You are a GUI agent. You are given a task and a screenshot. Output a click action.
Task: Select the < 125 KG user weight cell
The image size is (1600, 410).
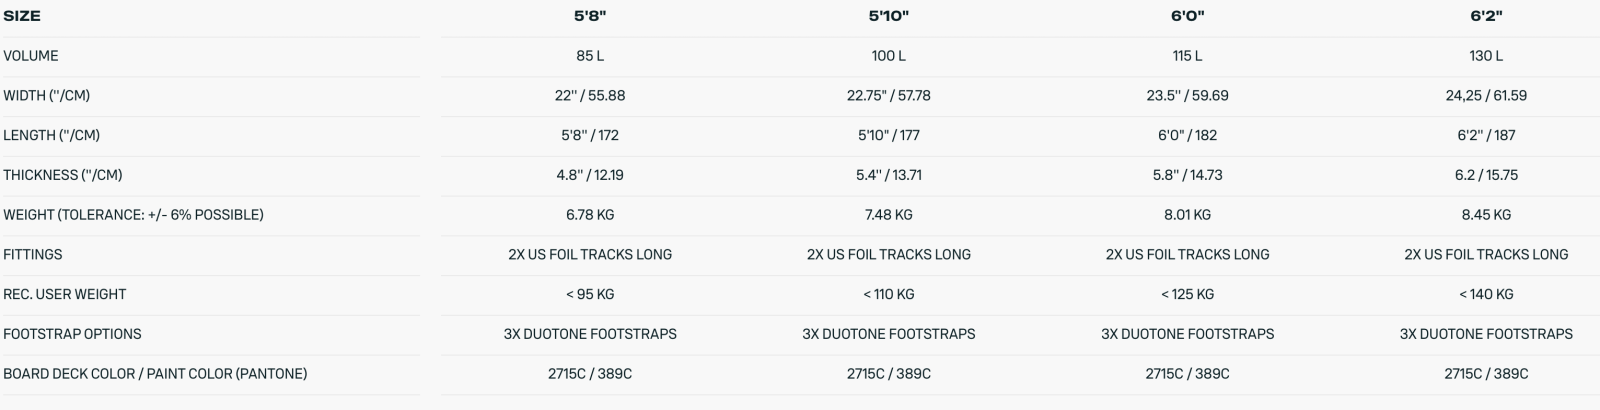click(1187, 294)
